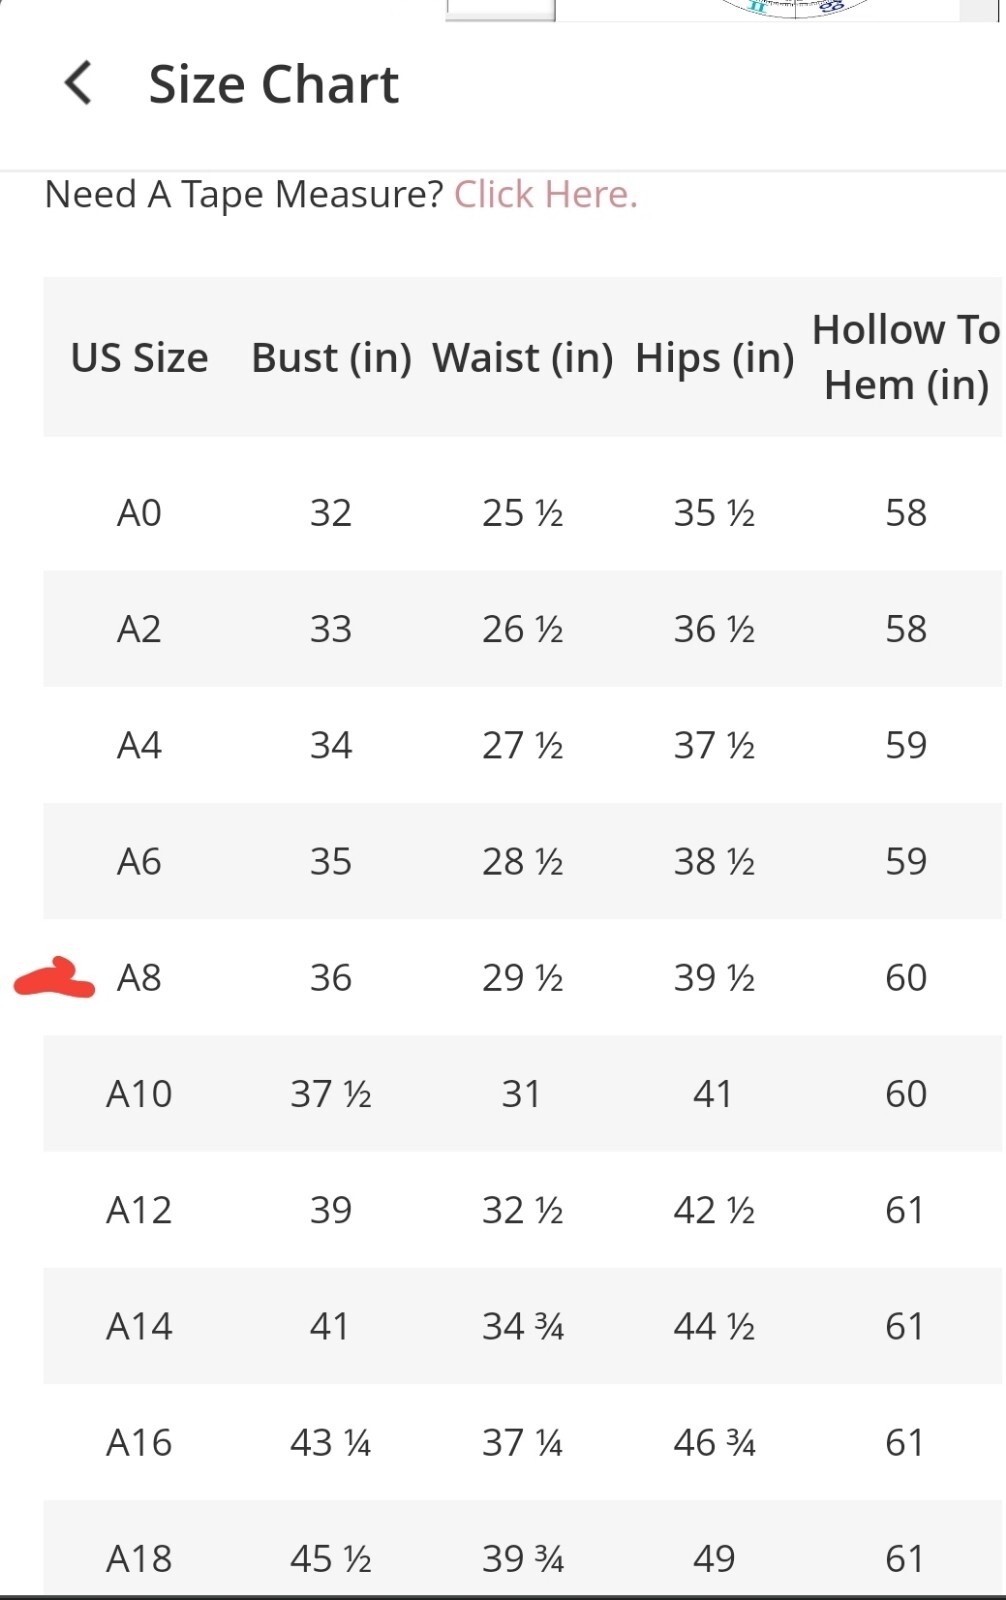Select the US Size column header
The height and width of the screenshot is (1600, 1006).
(139, 358)
